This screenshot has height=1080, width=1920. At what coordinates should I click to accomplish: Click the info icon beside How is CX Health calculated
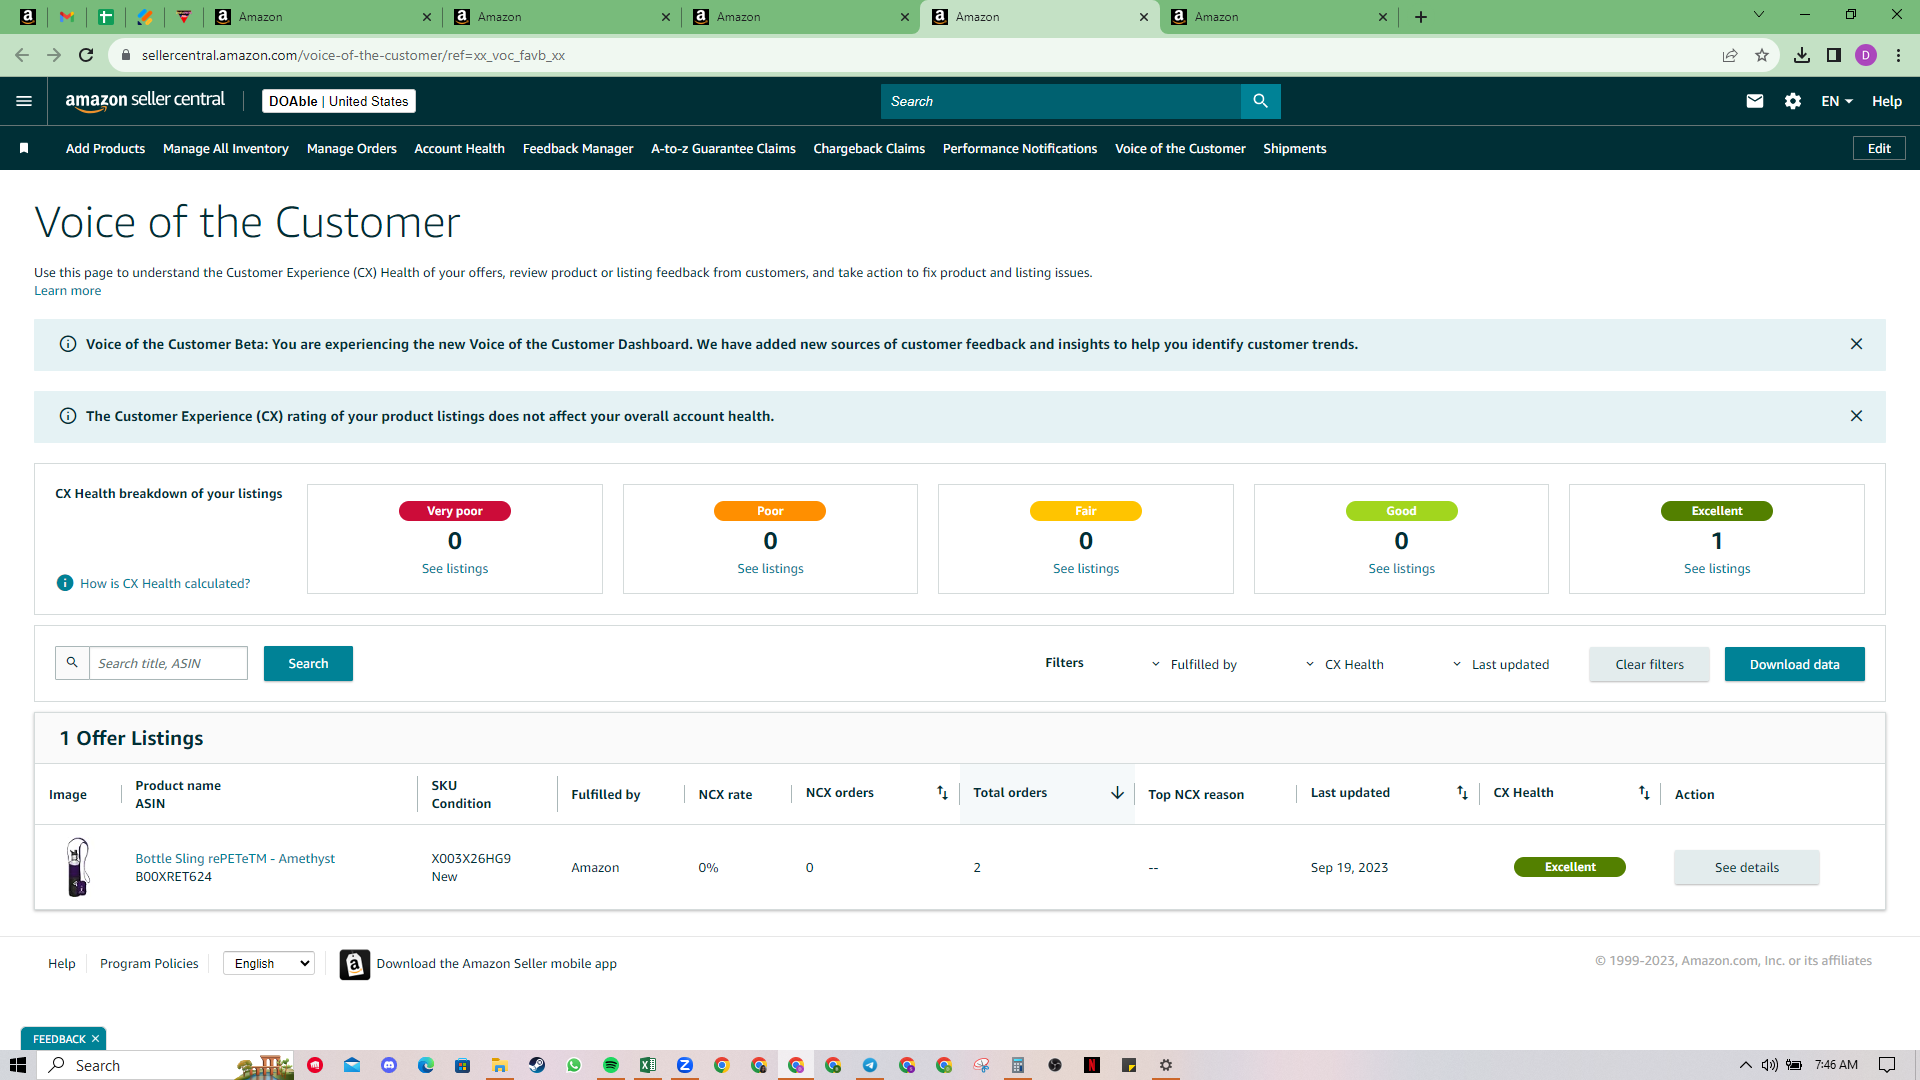pyautogui.click(x=65, y=583)
